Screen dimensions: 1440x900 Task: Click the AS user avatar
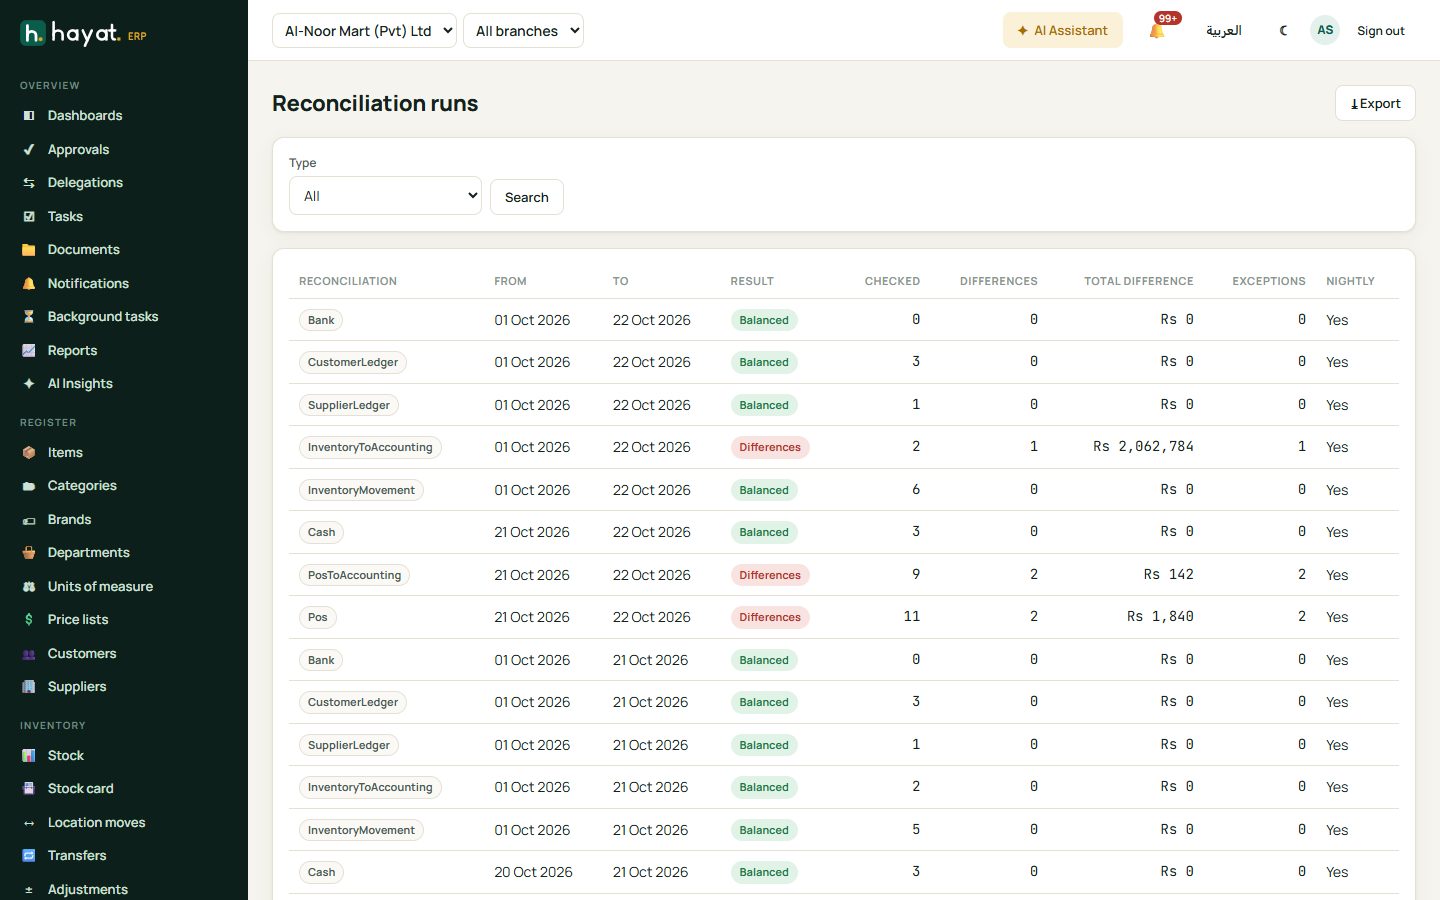click(x=1325, y=30)
